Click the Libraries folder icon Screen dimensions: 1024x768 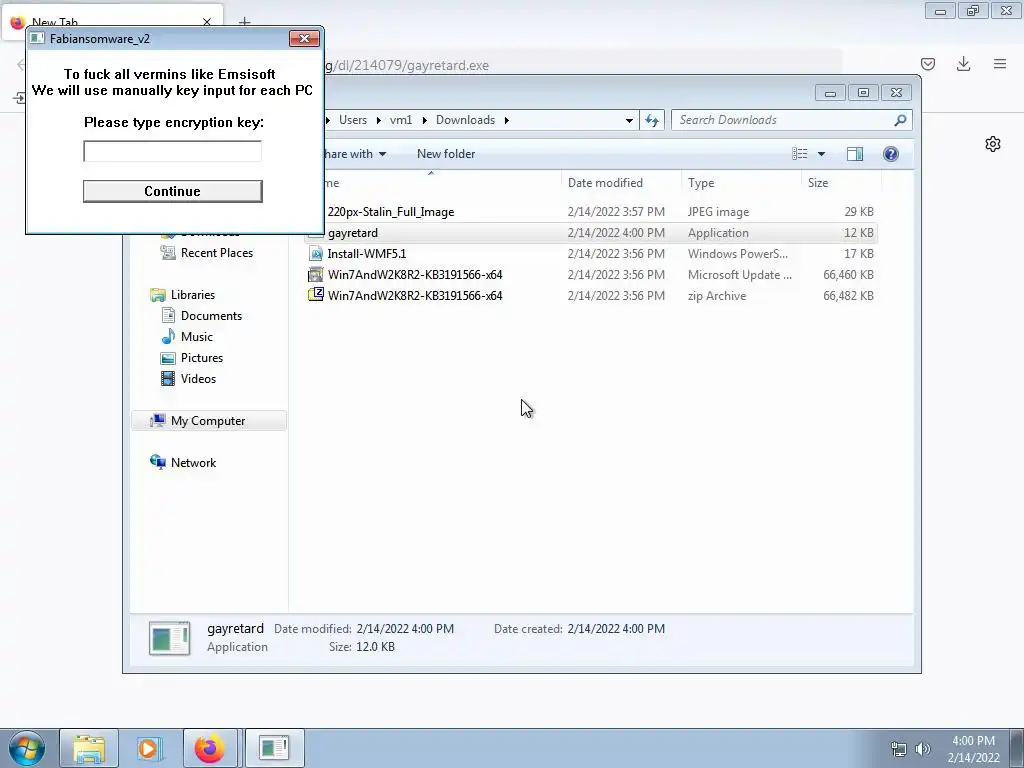(157, 295)
